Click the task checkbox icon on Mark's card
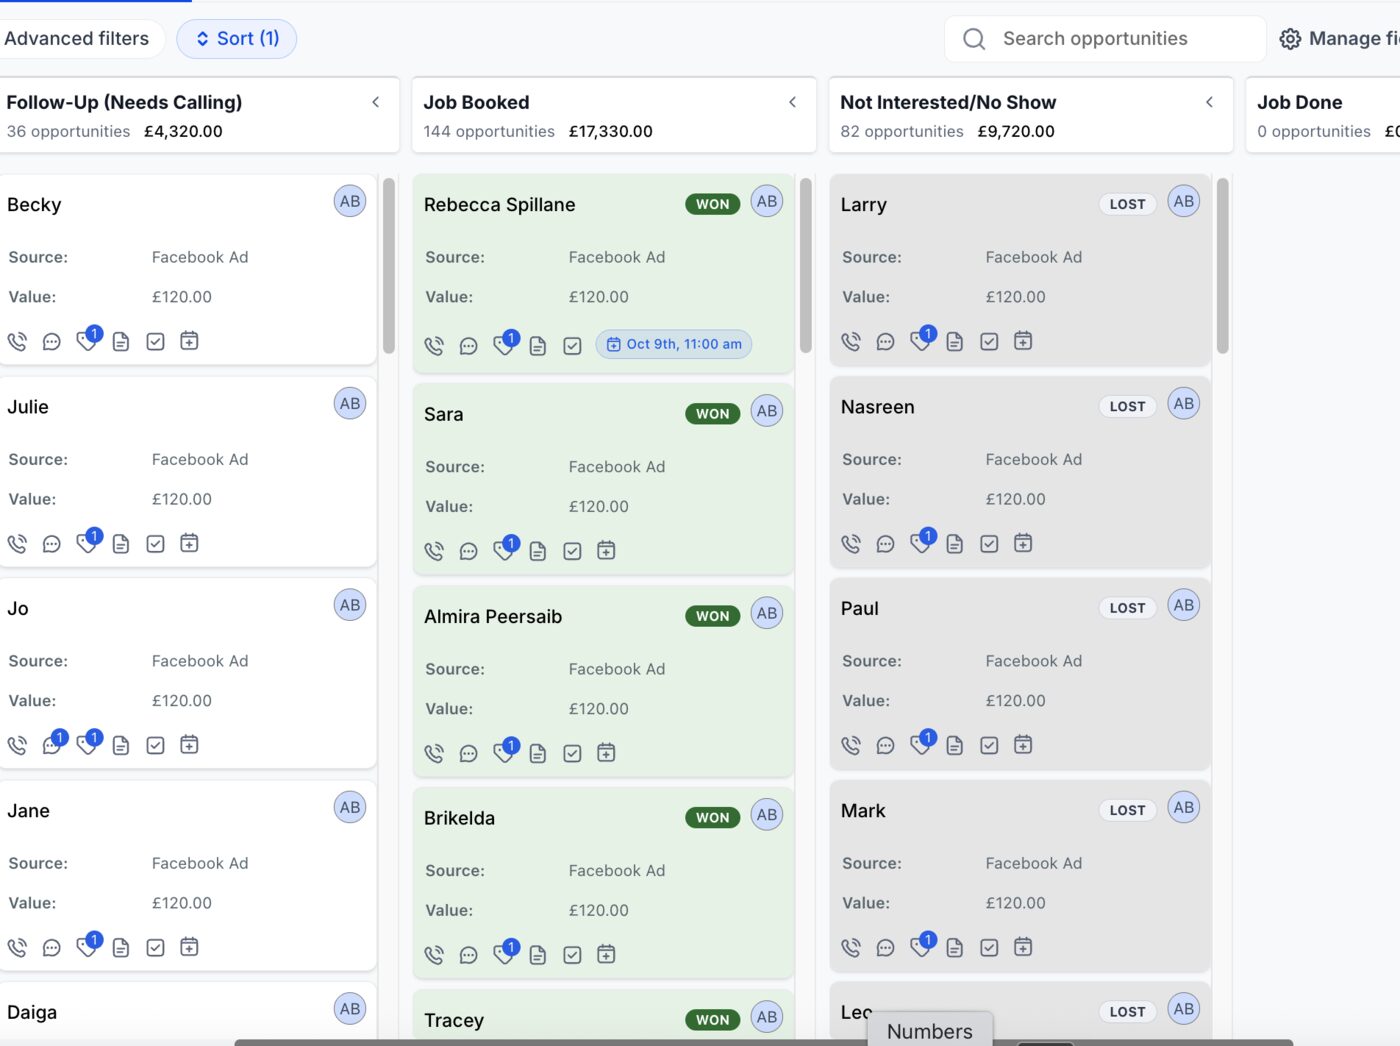This screenshot has height=1046, width=1400. pos(989,947)
